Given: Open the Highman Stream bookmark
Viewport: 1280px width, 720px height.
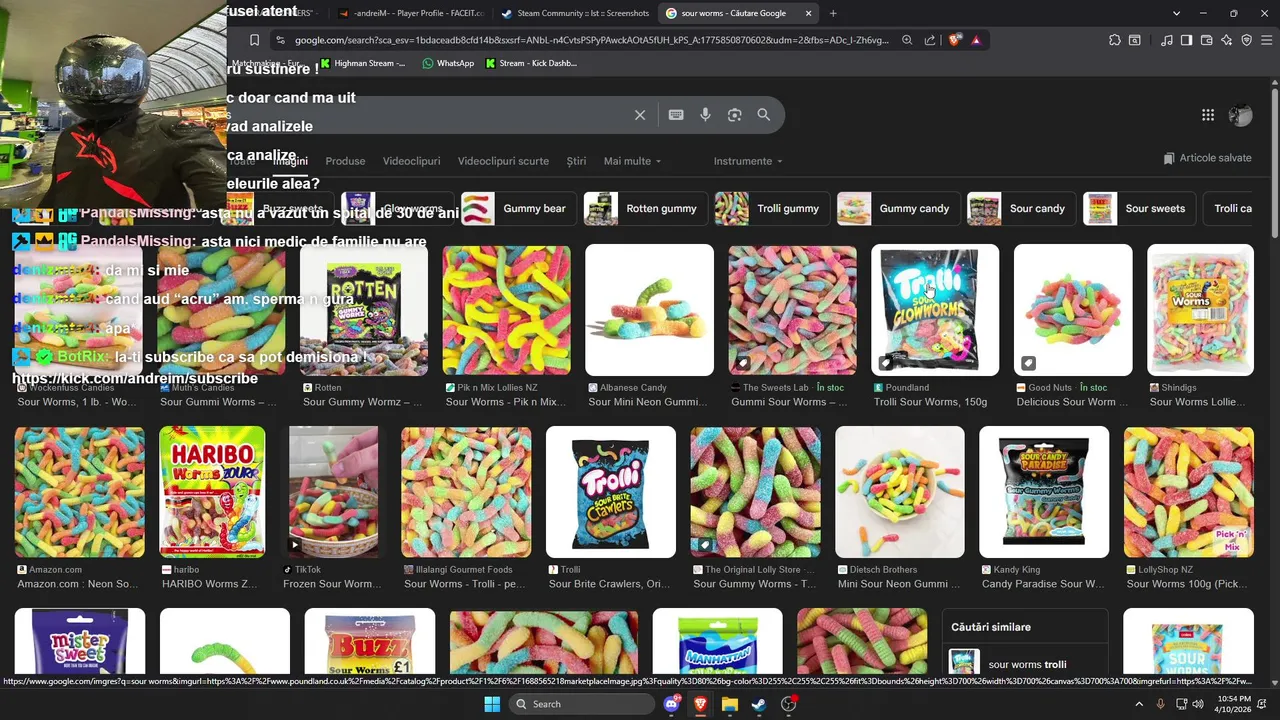Looking at the screenshot, I should point(362,63).
